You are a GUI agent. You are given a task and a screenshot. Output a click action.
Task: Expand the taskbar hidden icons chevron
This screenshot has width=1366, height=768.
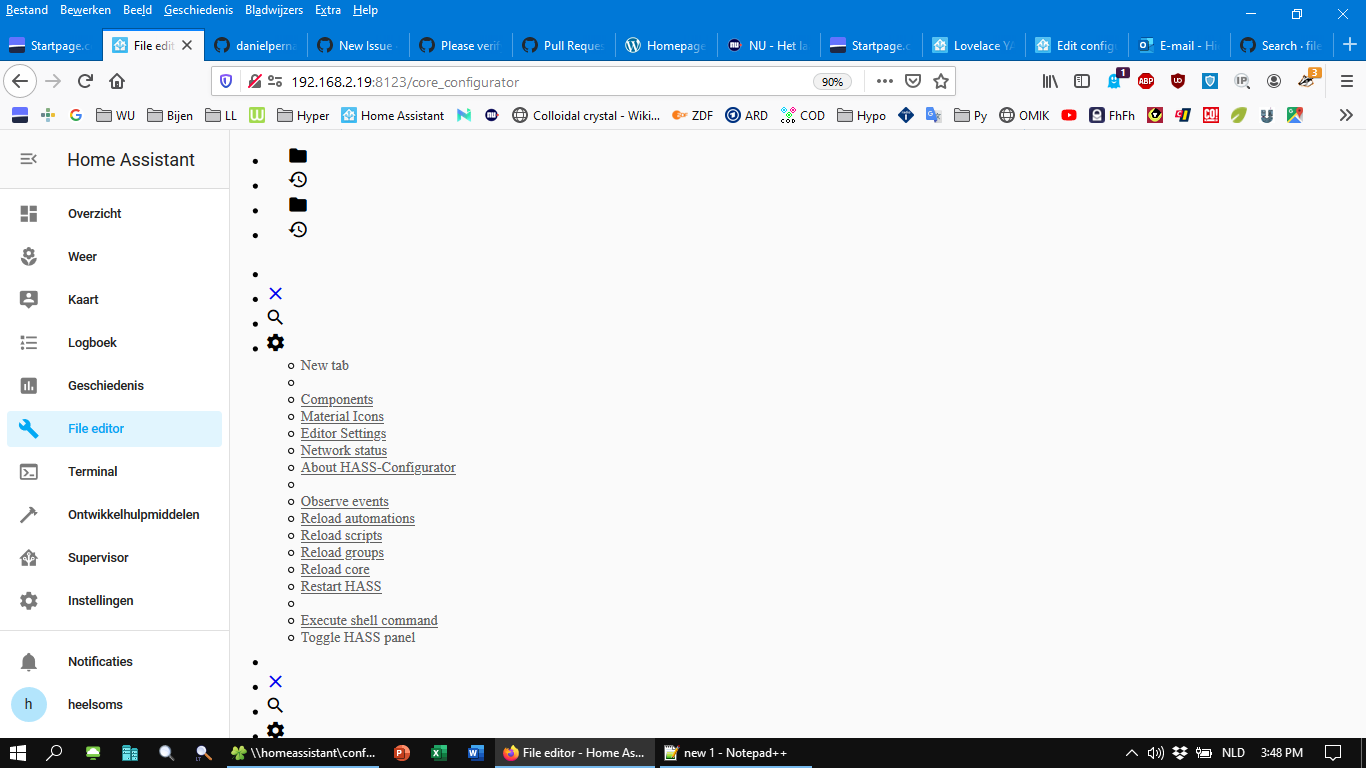pyautogui.click(x=1131, y=752)
